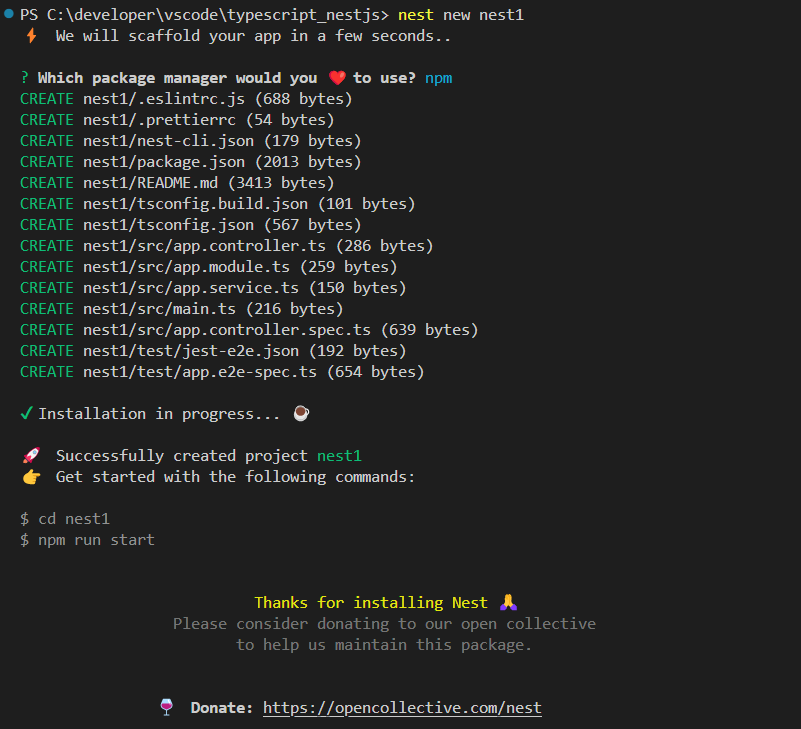Click the '$ npm run start' command line

pyautogui.click(x=87, y=539)
